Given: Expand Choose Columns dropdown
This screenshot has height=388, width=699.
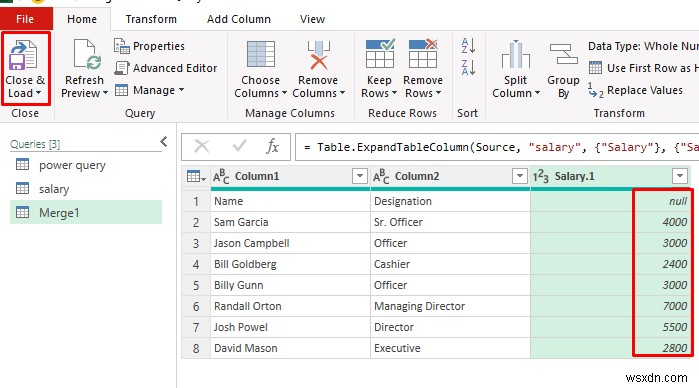Looking at the screenshot, I should point(284,93).
